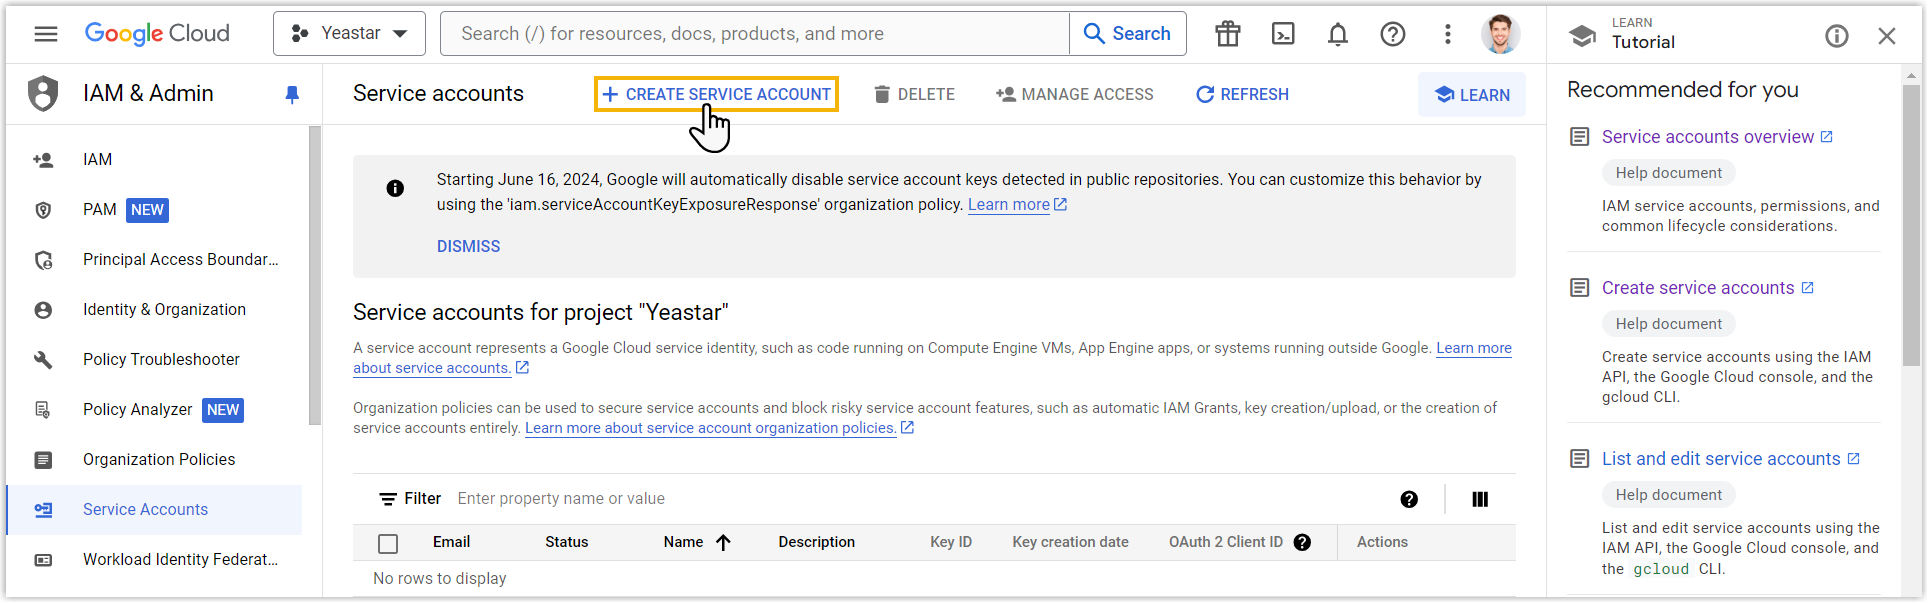
Task: Open user account avatar menu
Action: 1499,34
